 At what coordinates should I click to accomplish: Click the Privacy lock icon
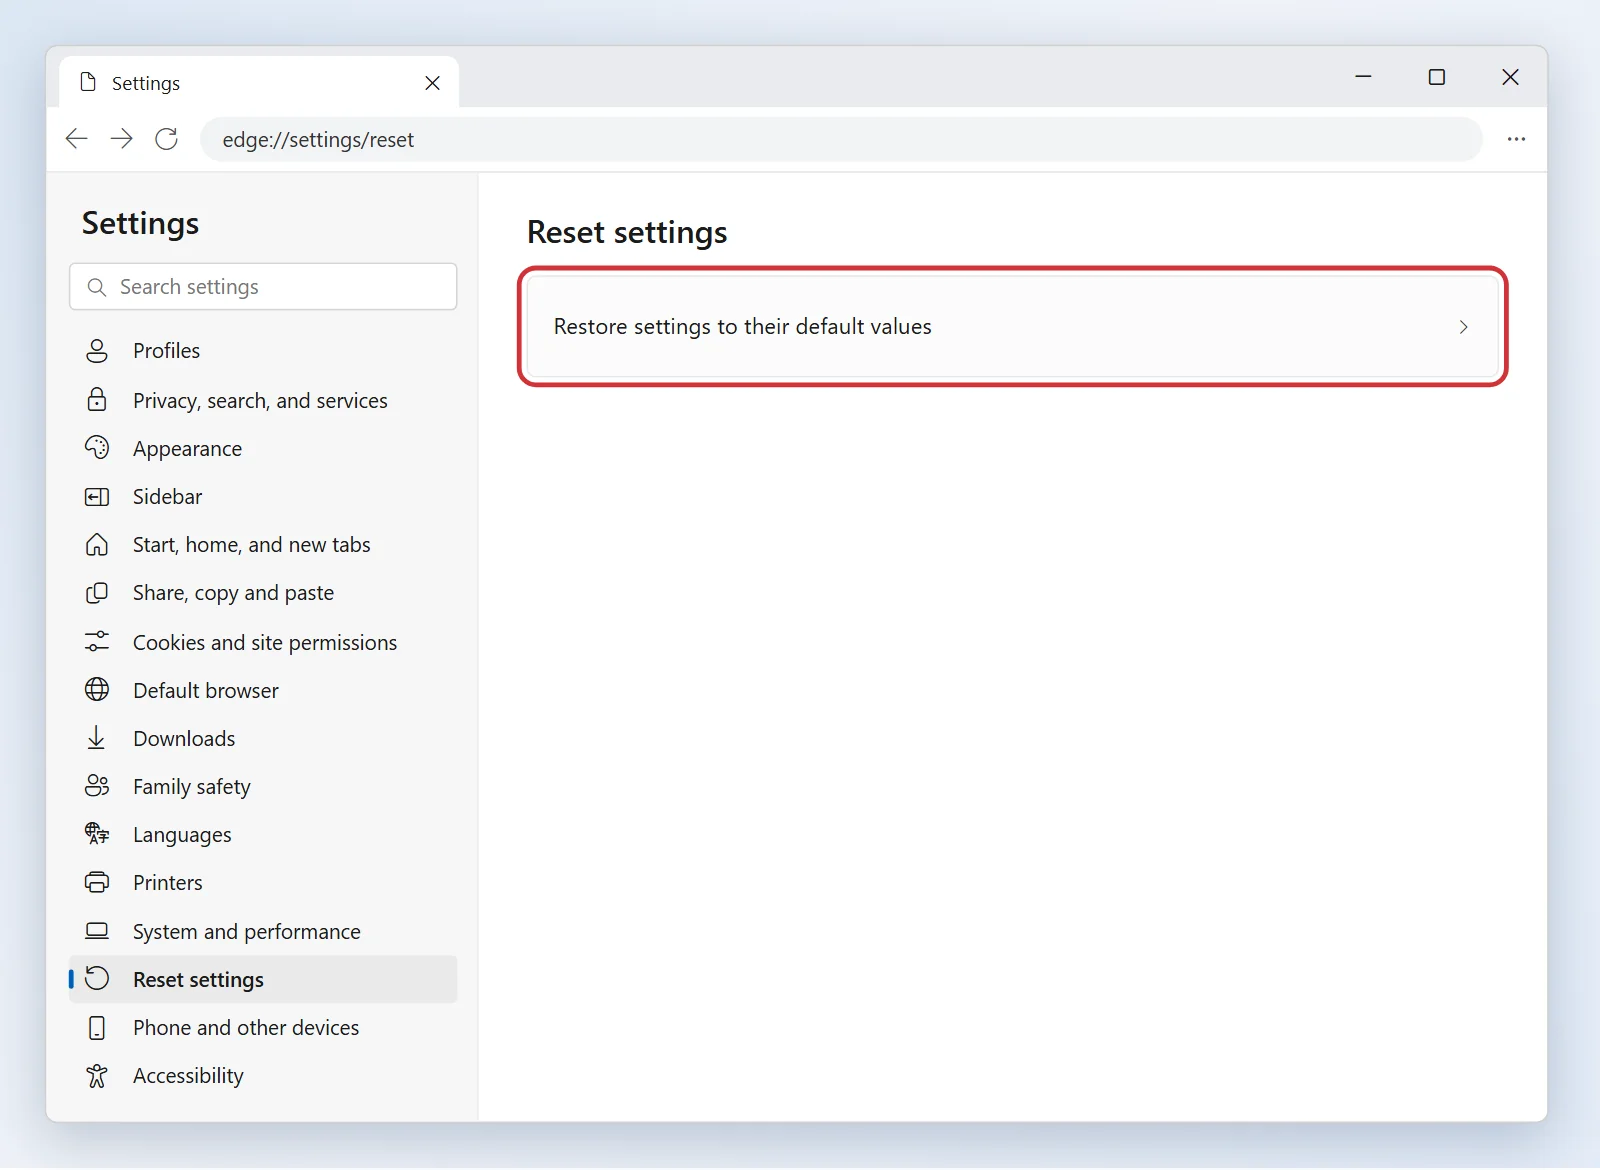97,400
